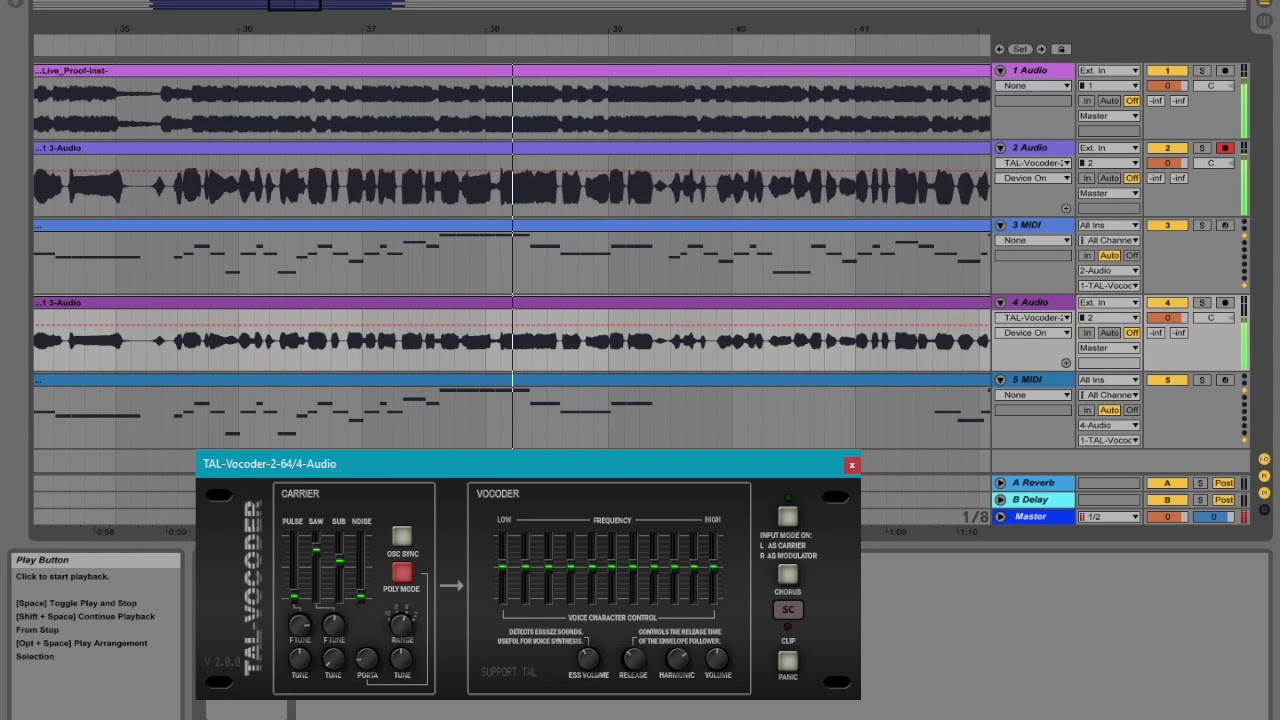Toggle the red POLY MODE button
The image size is (1280, 720).
pyautogui.click(x=402, y=572)
